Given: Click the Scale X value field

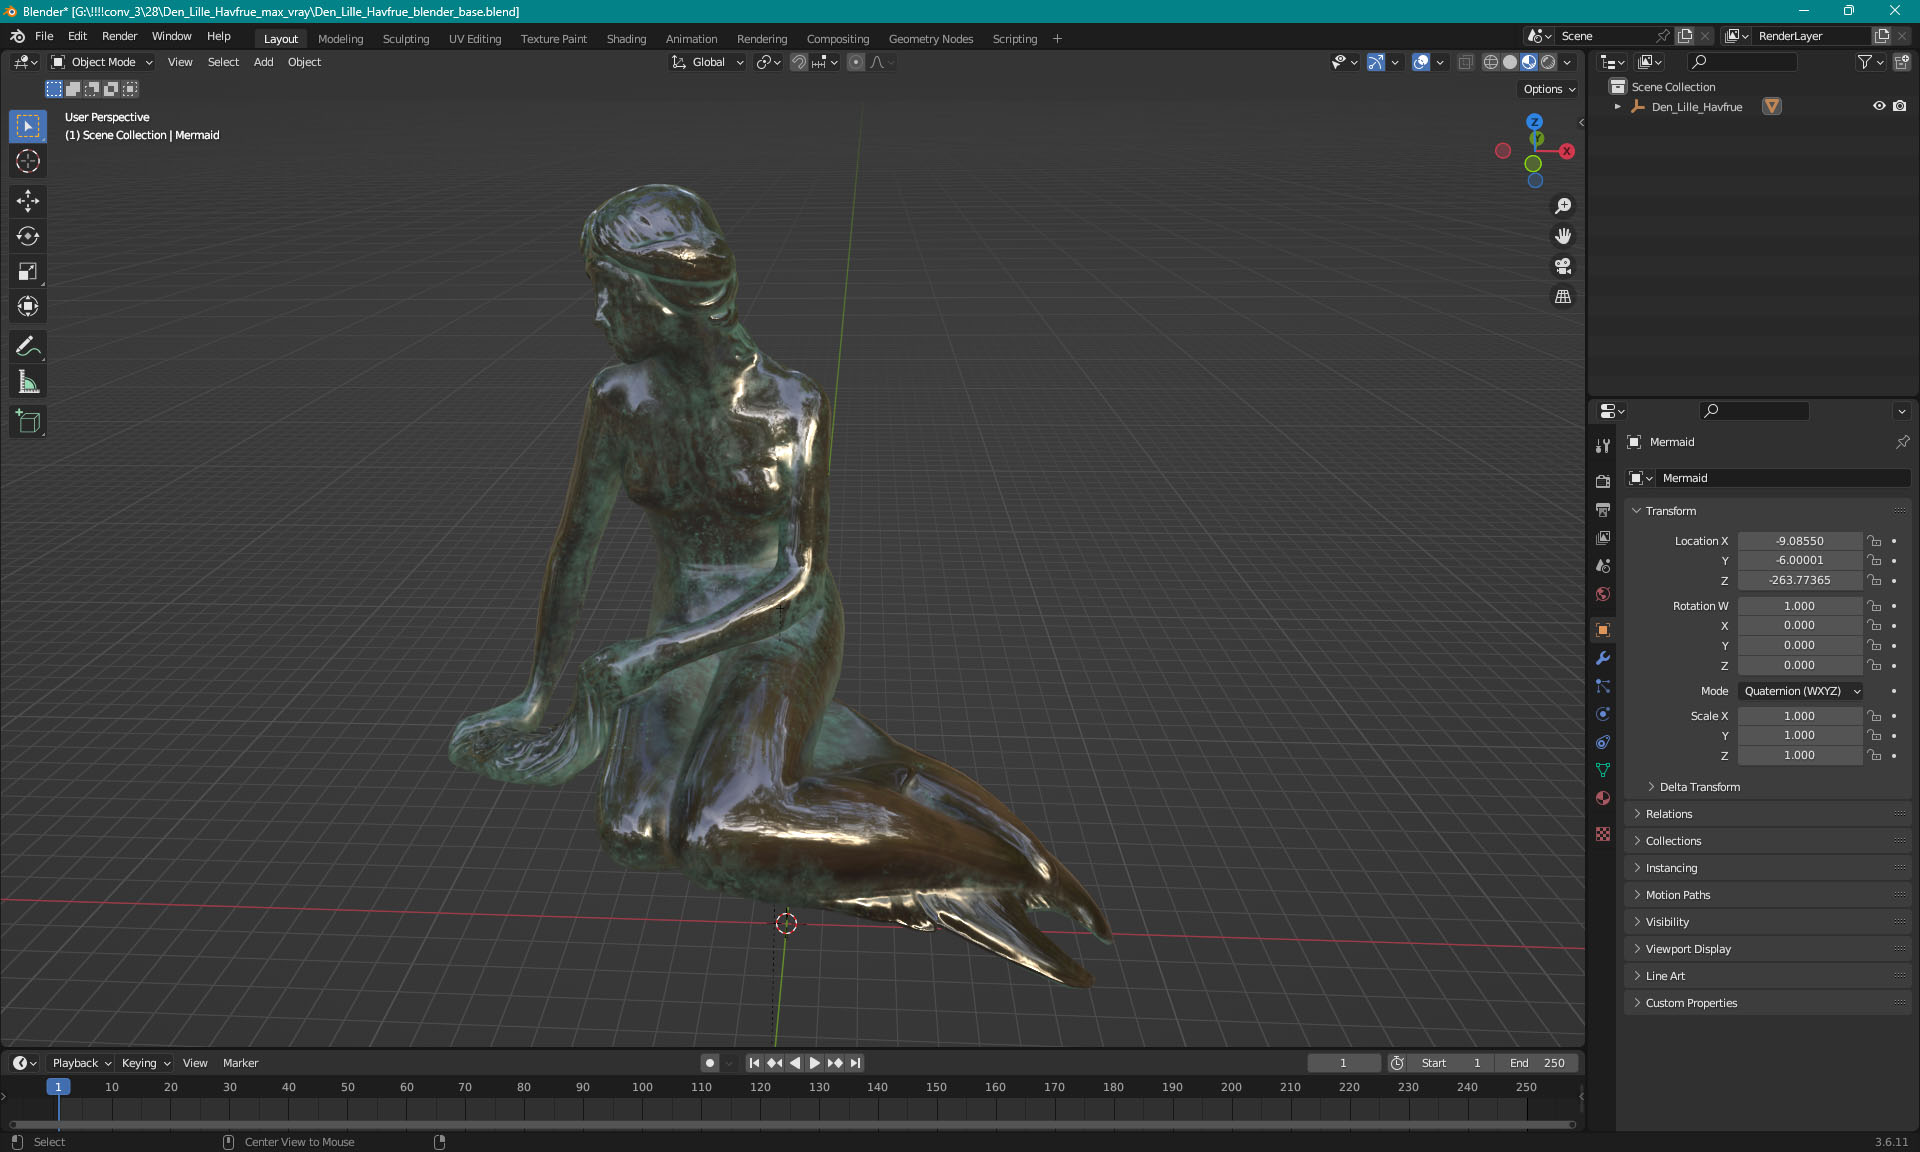Looking at the screenshot, I should coord(1799,716).
